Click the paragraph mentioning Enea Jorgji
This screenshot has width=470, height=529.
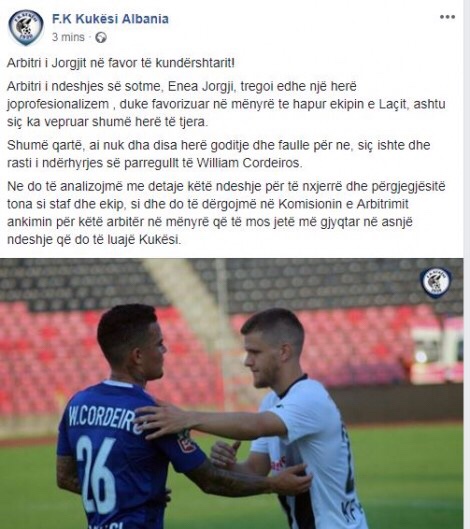[226, 104]
